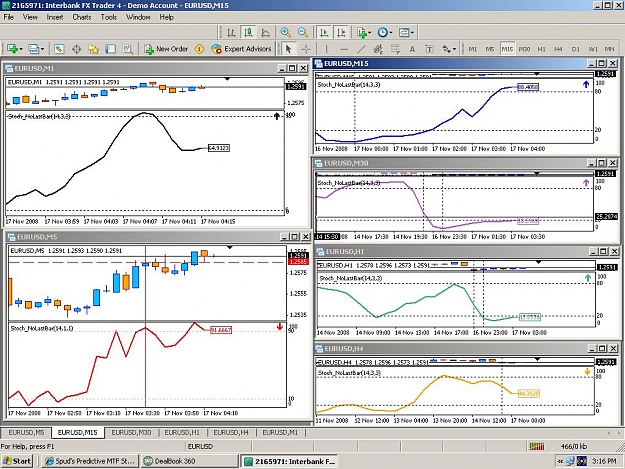
Task: Draw a trendline
Action: pyautogui.click(x=361, y=49)
